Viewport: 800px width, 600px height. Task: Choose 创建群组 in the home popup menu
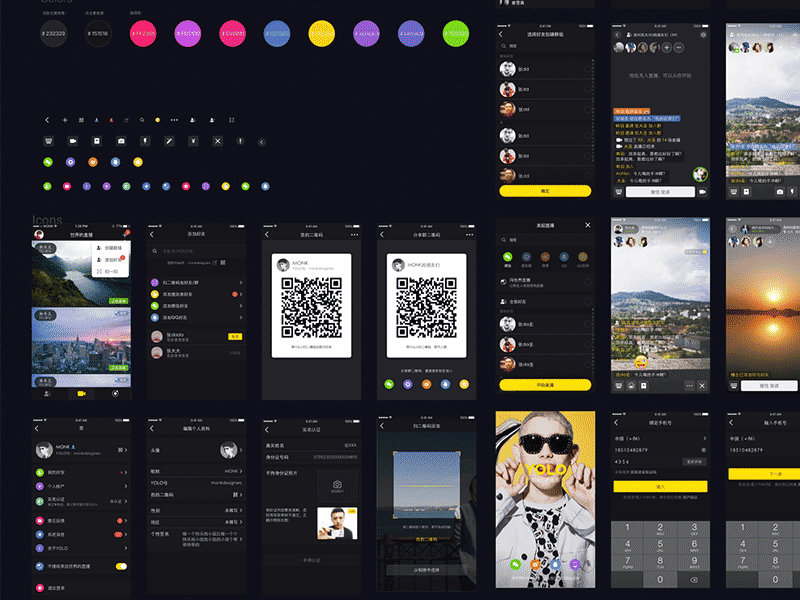pyautogui.click(x=111, y=248)
